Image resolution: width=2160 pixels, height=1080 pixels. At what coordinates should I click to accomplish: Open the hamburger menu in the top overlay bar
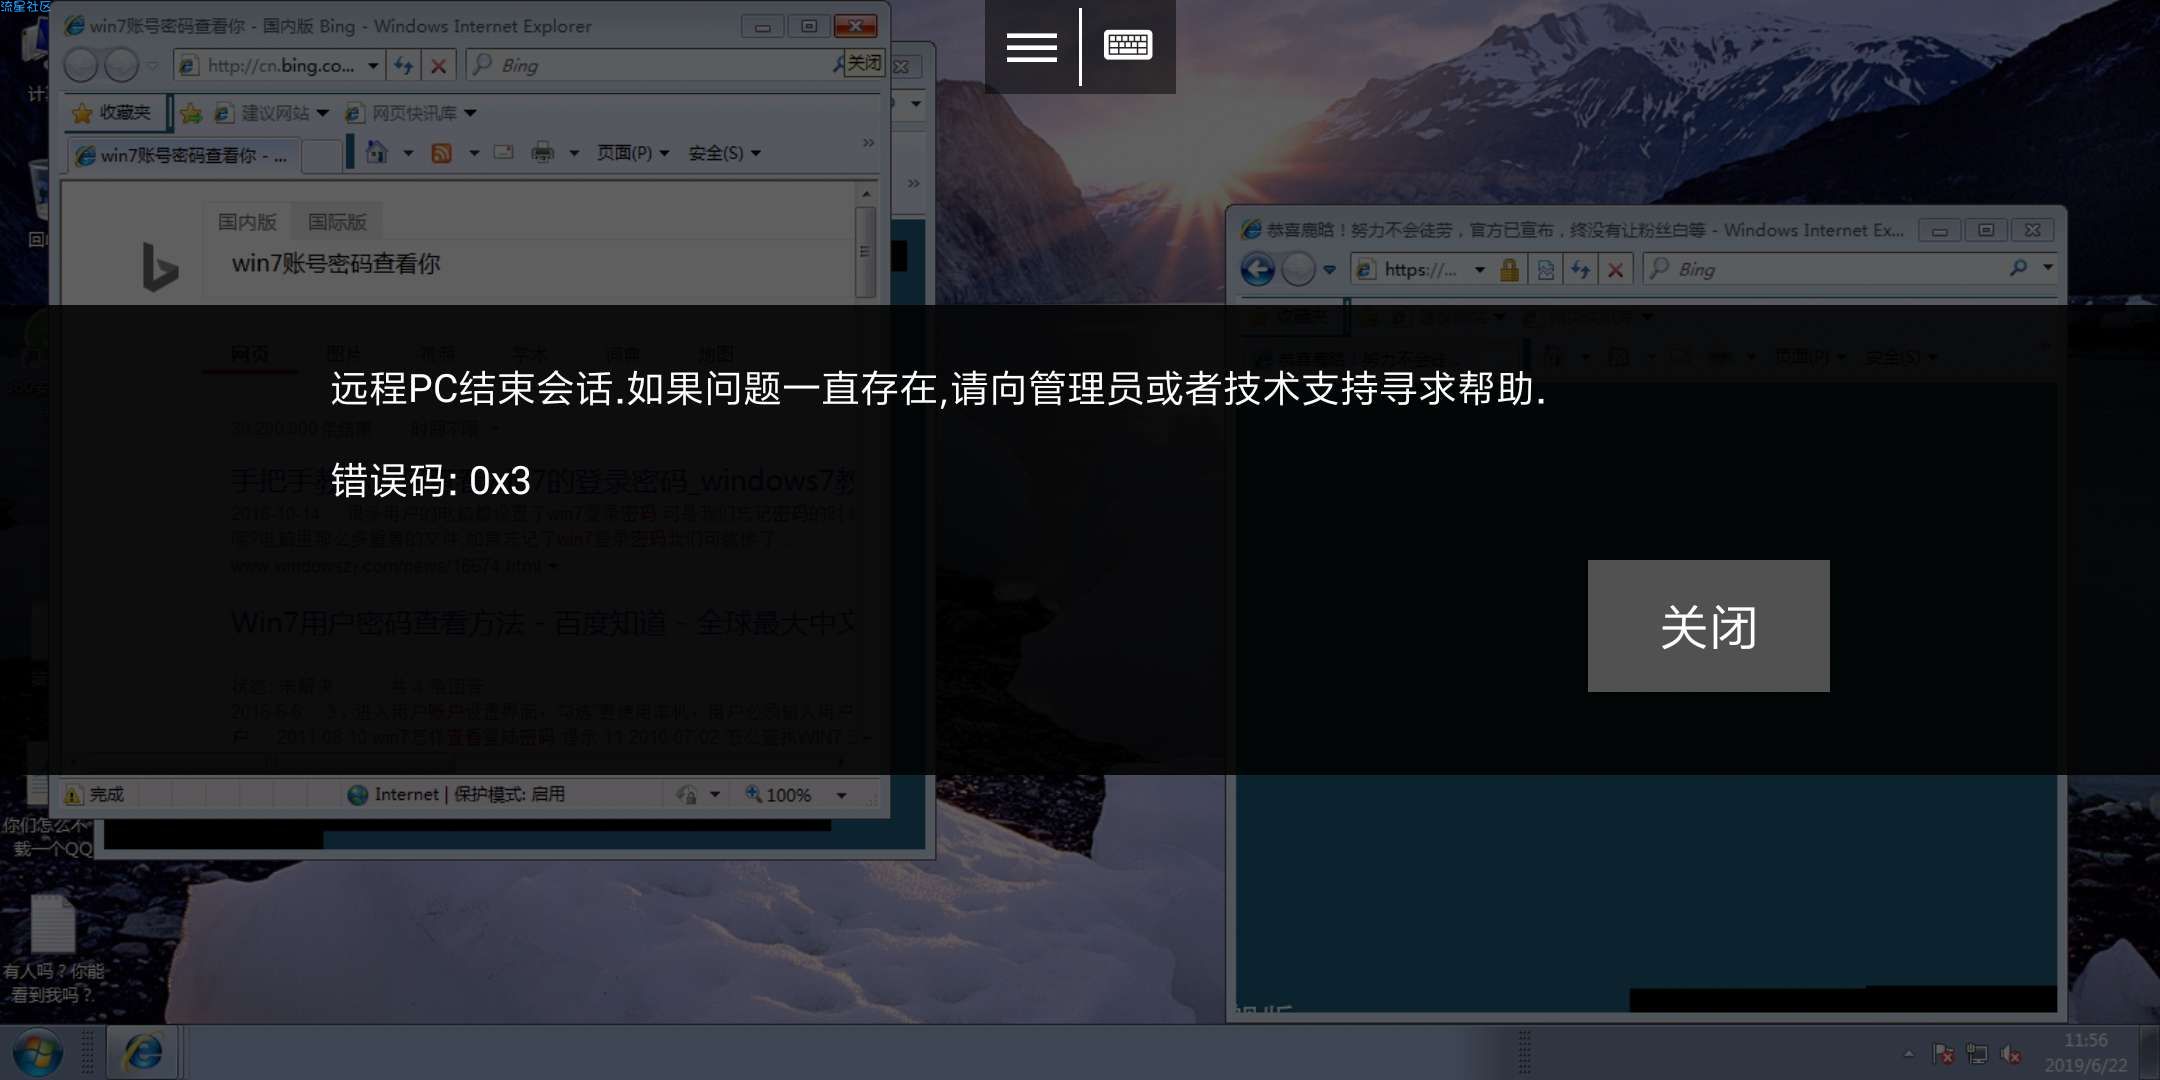[x=1031, y=46]
